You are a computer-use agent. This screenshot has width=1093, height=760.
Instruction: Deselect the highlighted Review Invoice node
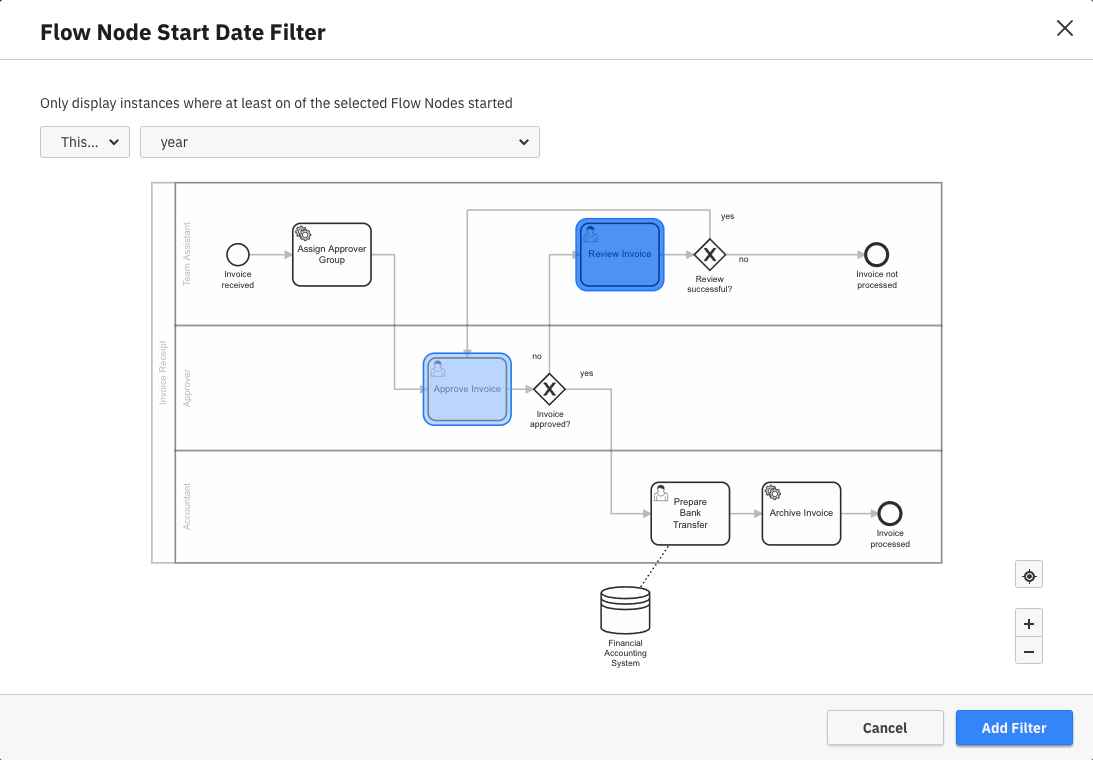coord(619,254)
